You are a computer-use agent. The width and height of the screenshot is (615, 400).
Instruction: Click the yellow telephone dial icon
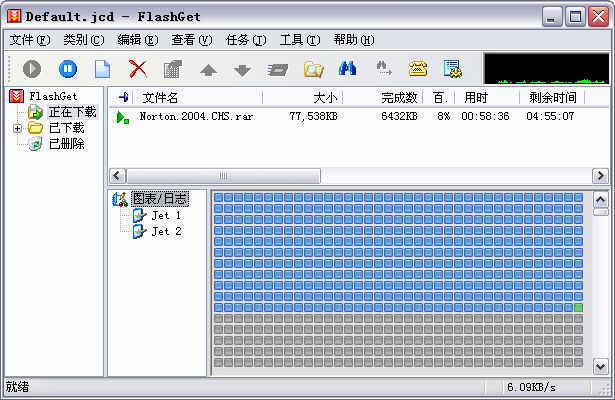pos(418,69)
